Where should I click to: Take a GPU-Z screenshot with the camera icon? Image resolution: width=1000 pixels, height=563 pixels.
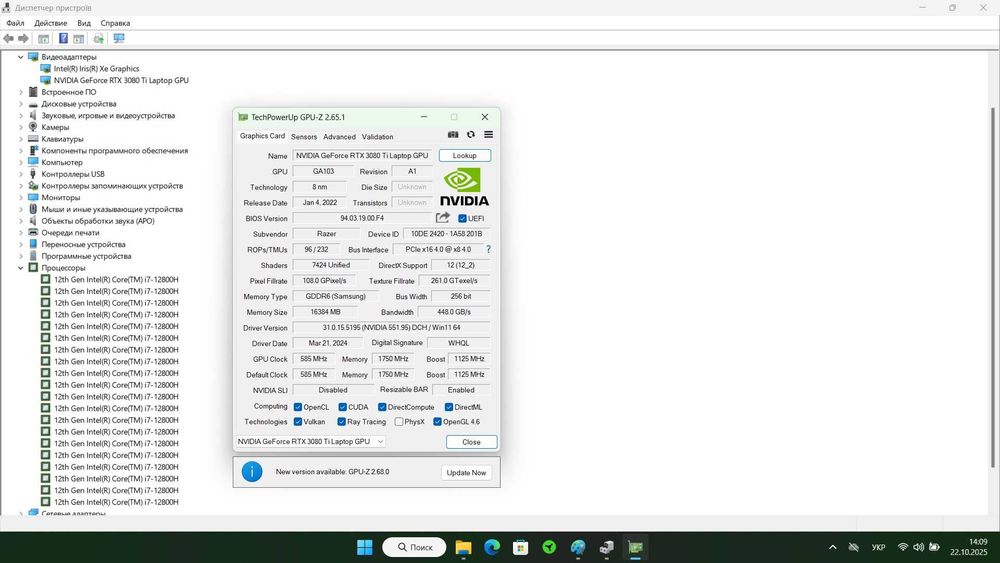[x=453, y=135]
